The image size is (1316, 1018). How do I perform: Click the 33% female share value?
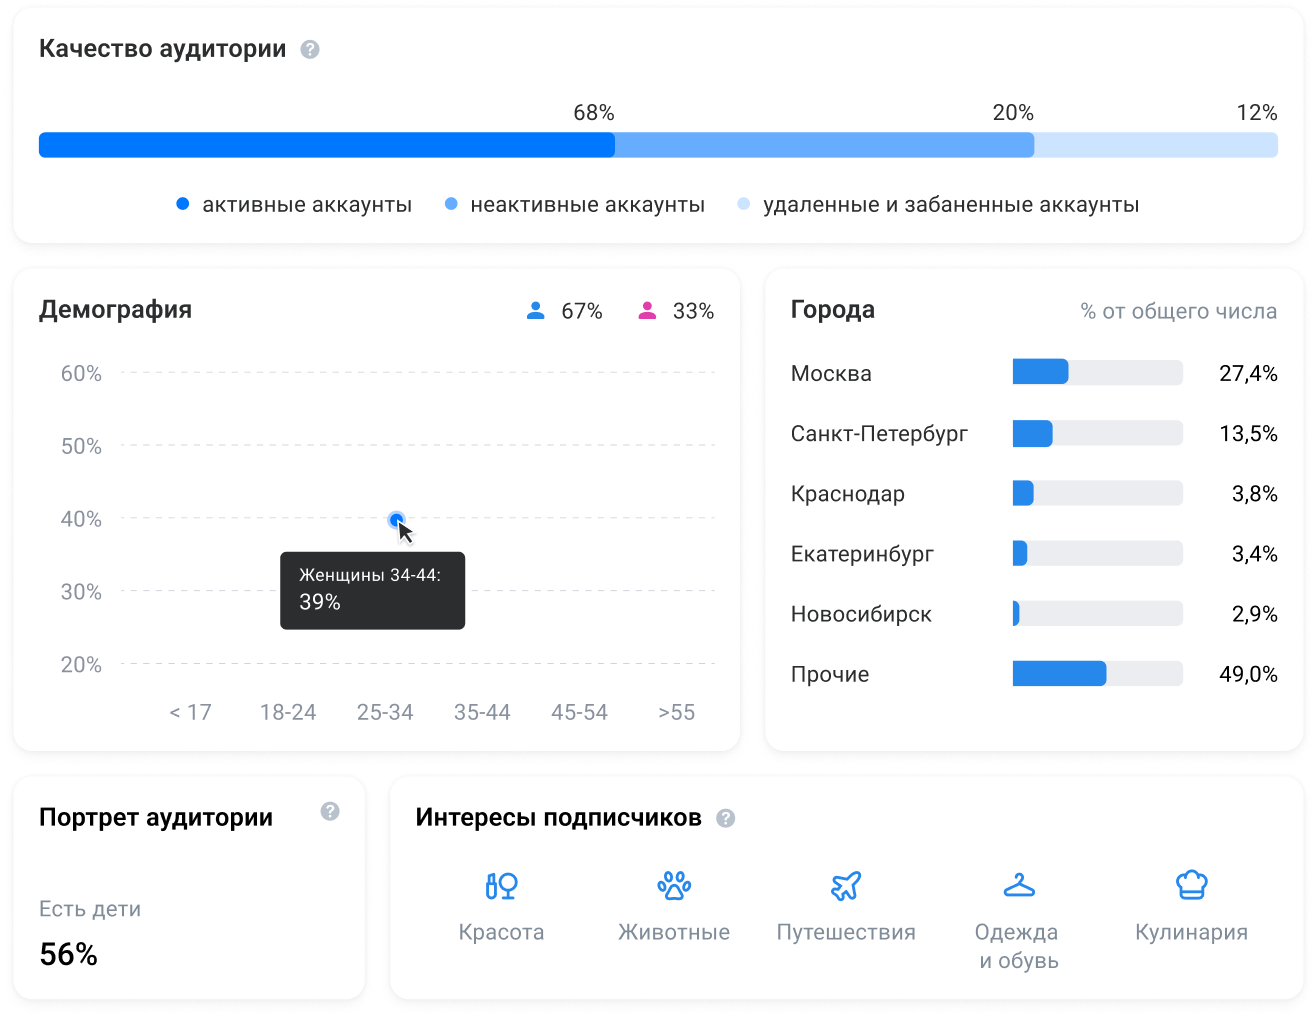tap(693, 311)
